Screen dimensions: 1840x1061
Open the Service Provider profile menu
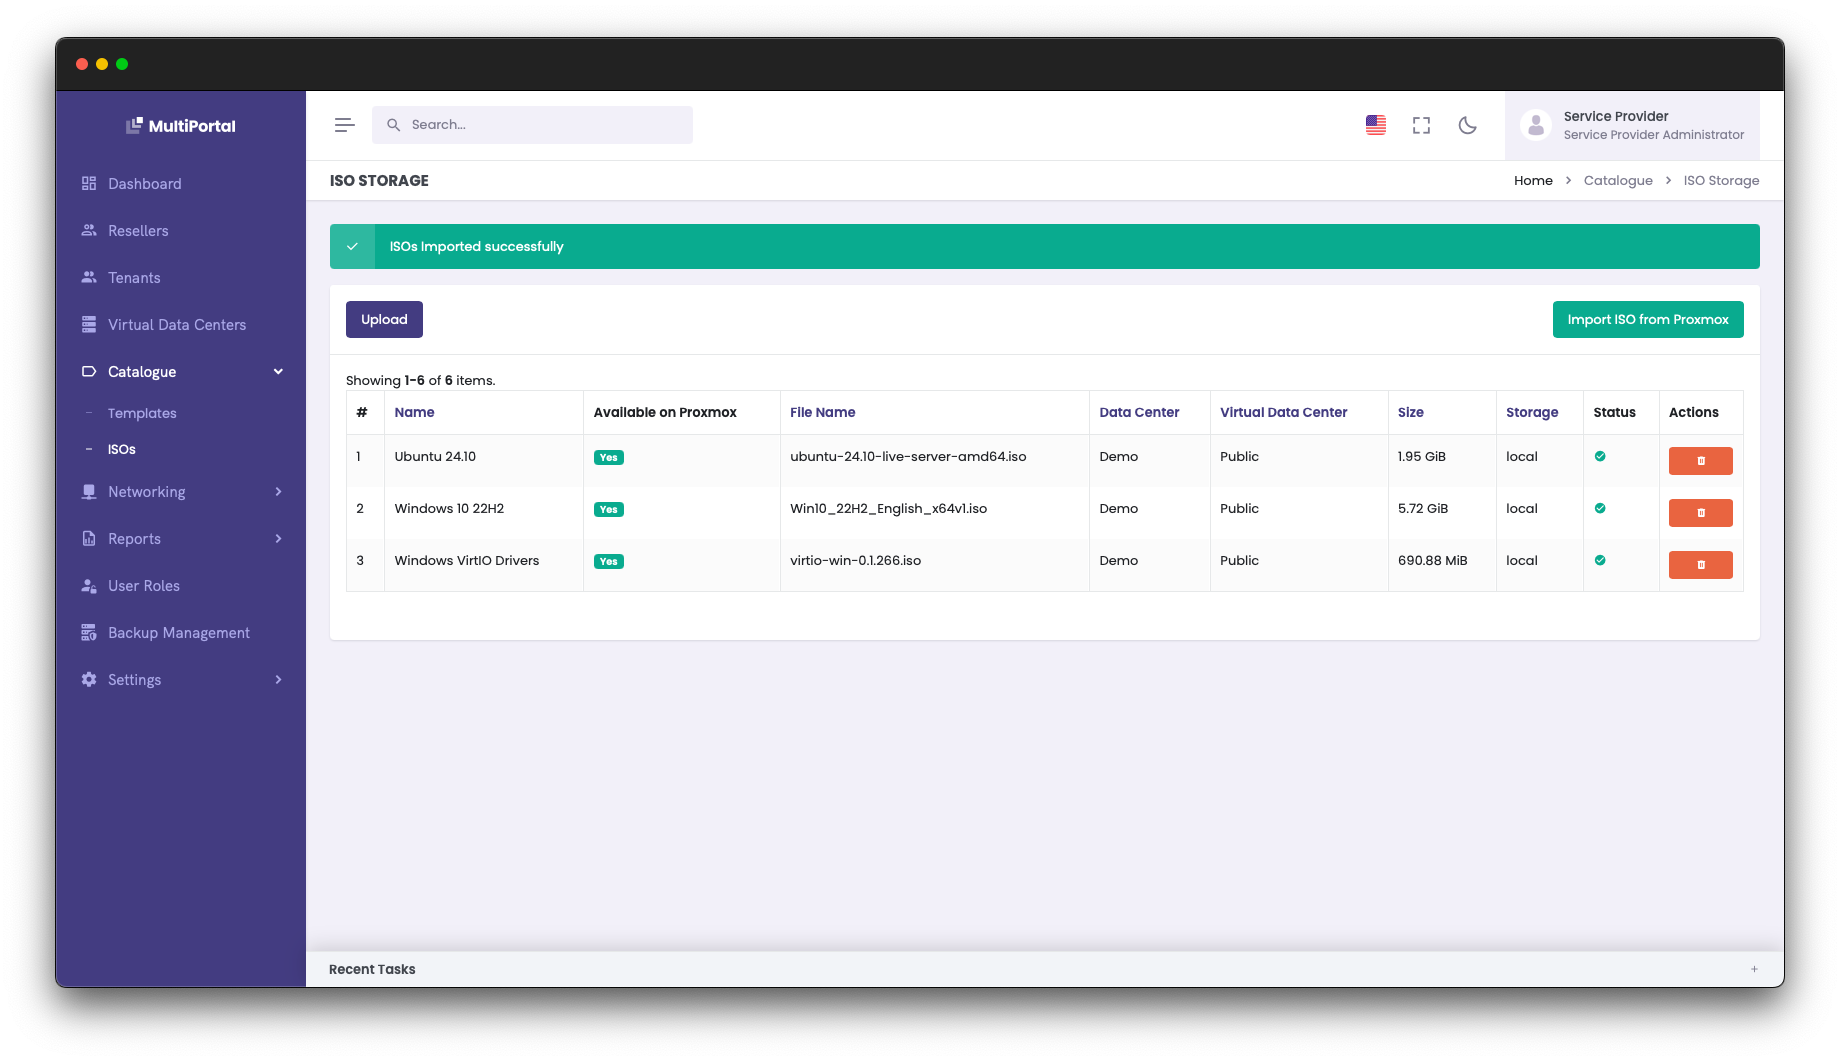[x=1632, y=126]
